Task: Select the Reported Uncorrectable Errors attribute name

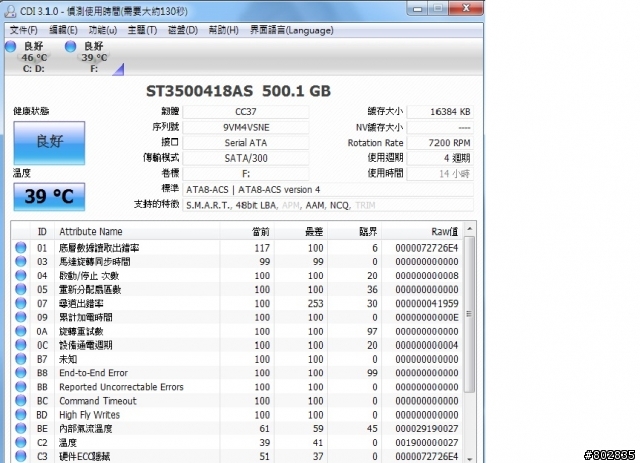Action: (x=121, y=387)
